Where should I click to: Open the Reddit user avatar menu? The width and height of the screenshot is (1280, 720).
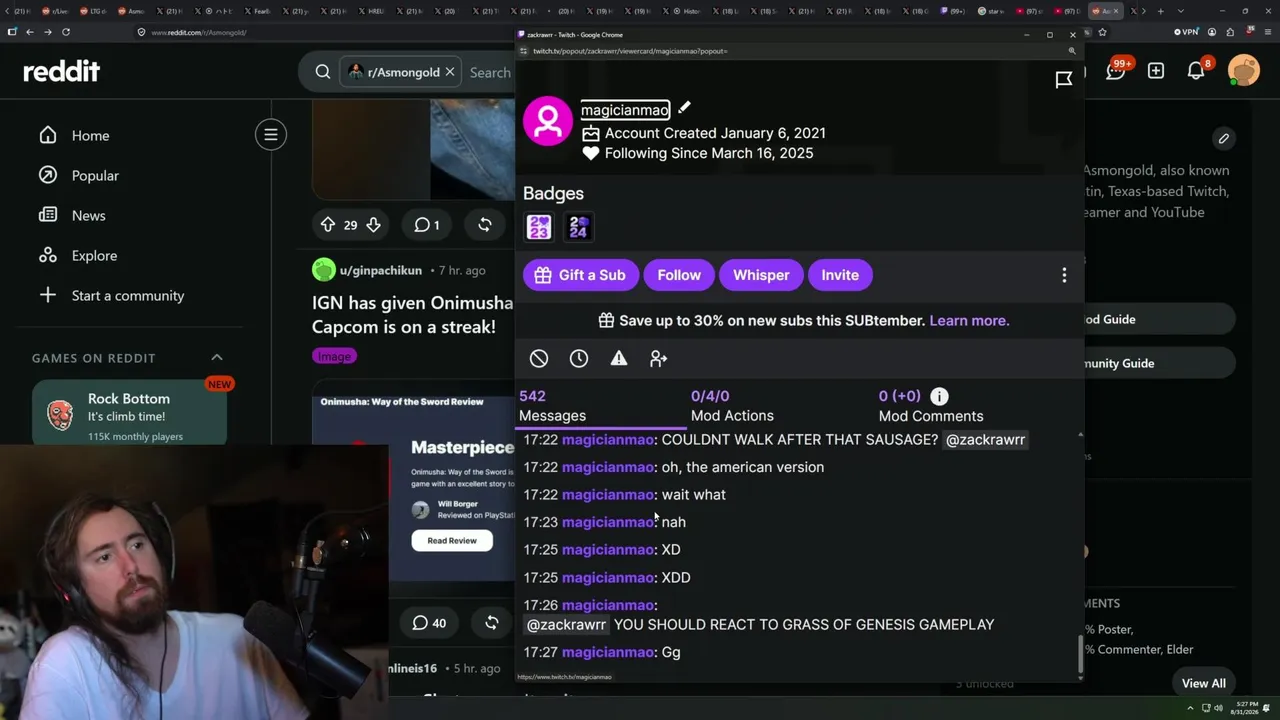(x=1244, y=71)
